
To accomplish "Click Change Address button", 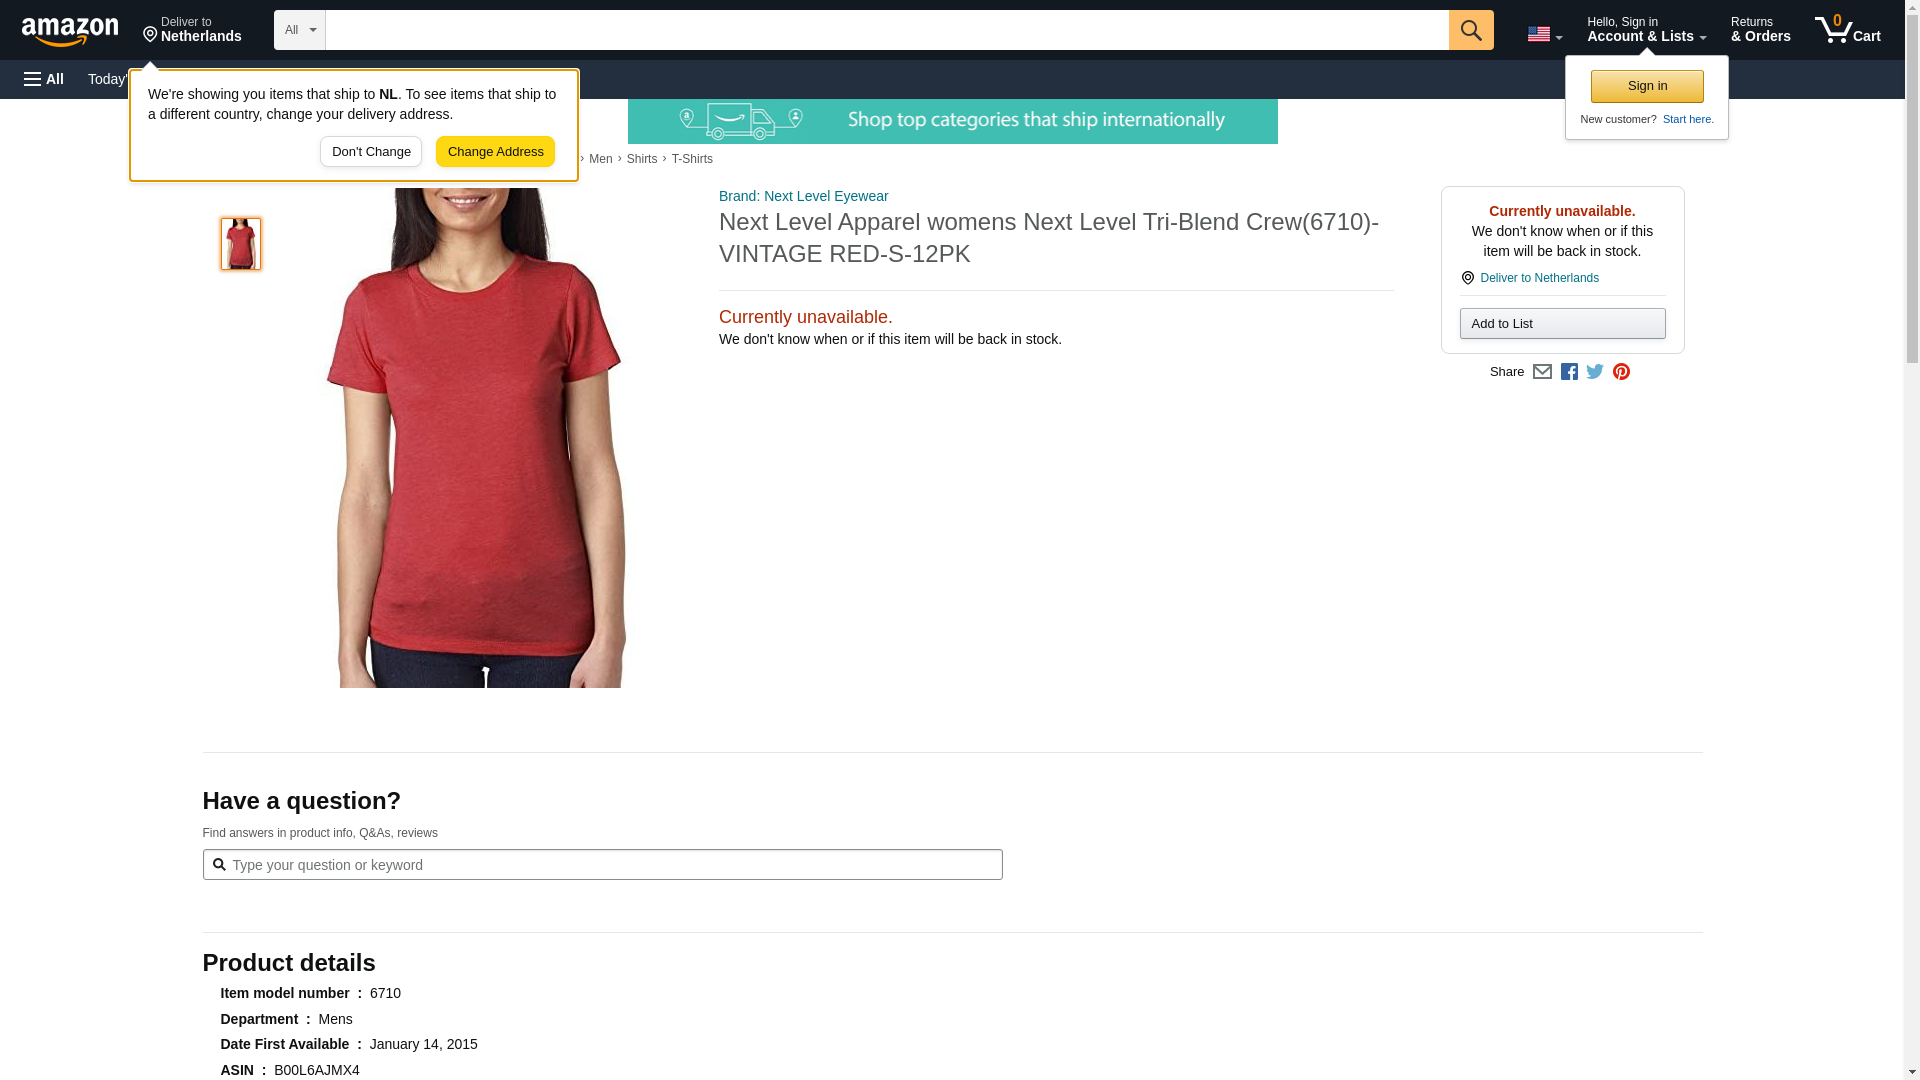I will [495, 152].
